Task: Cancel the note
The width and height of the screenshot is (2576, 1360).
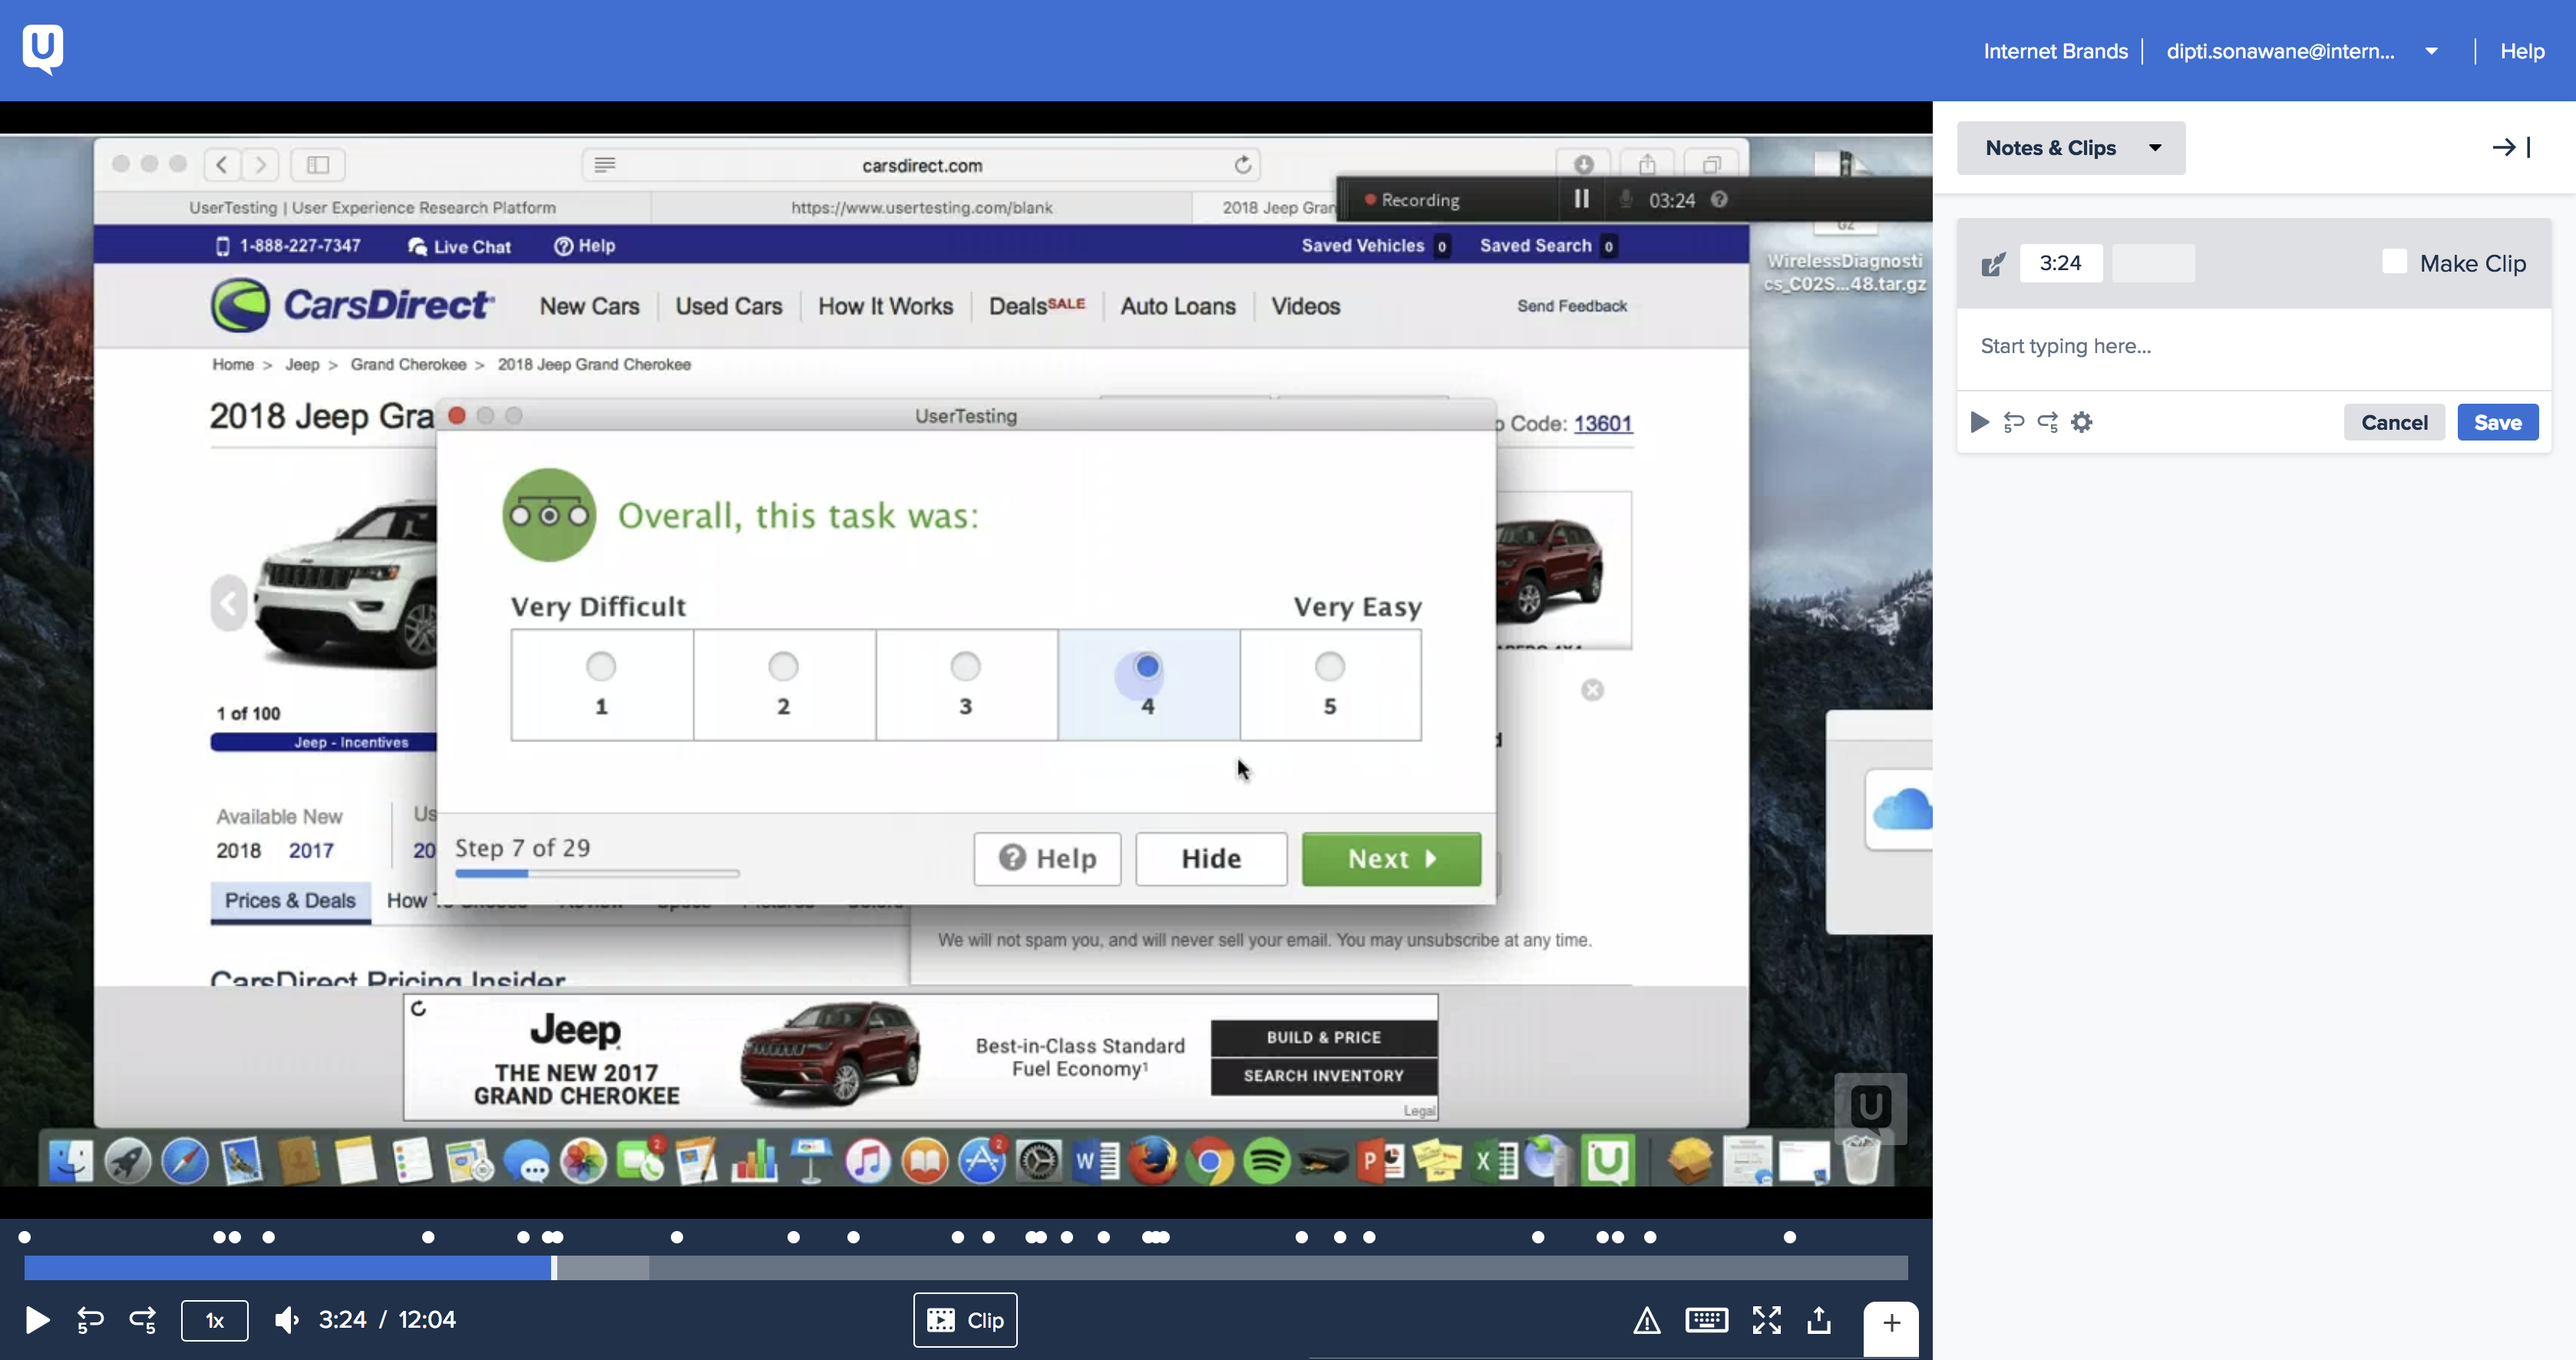Action: [x=2393, y=422]
